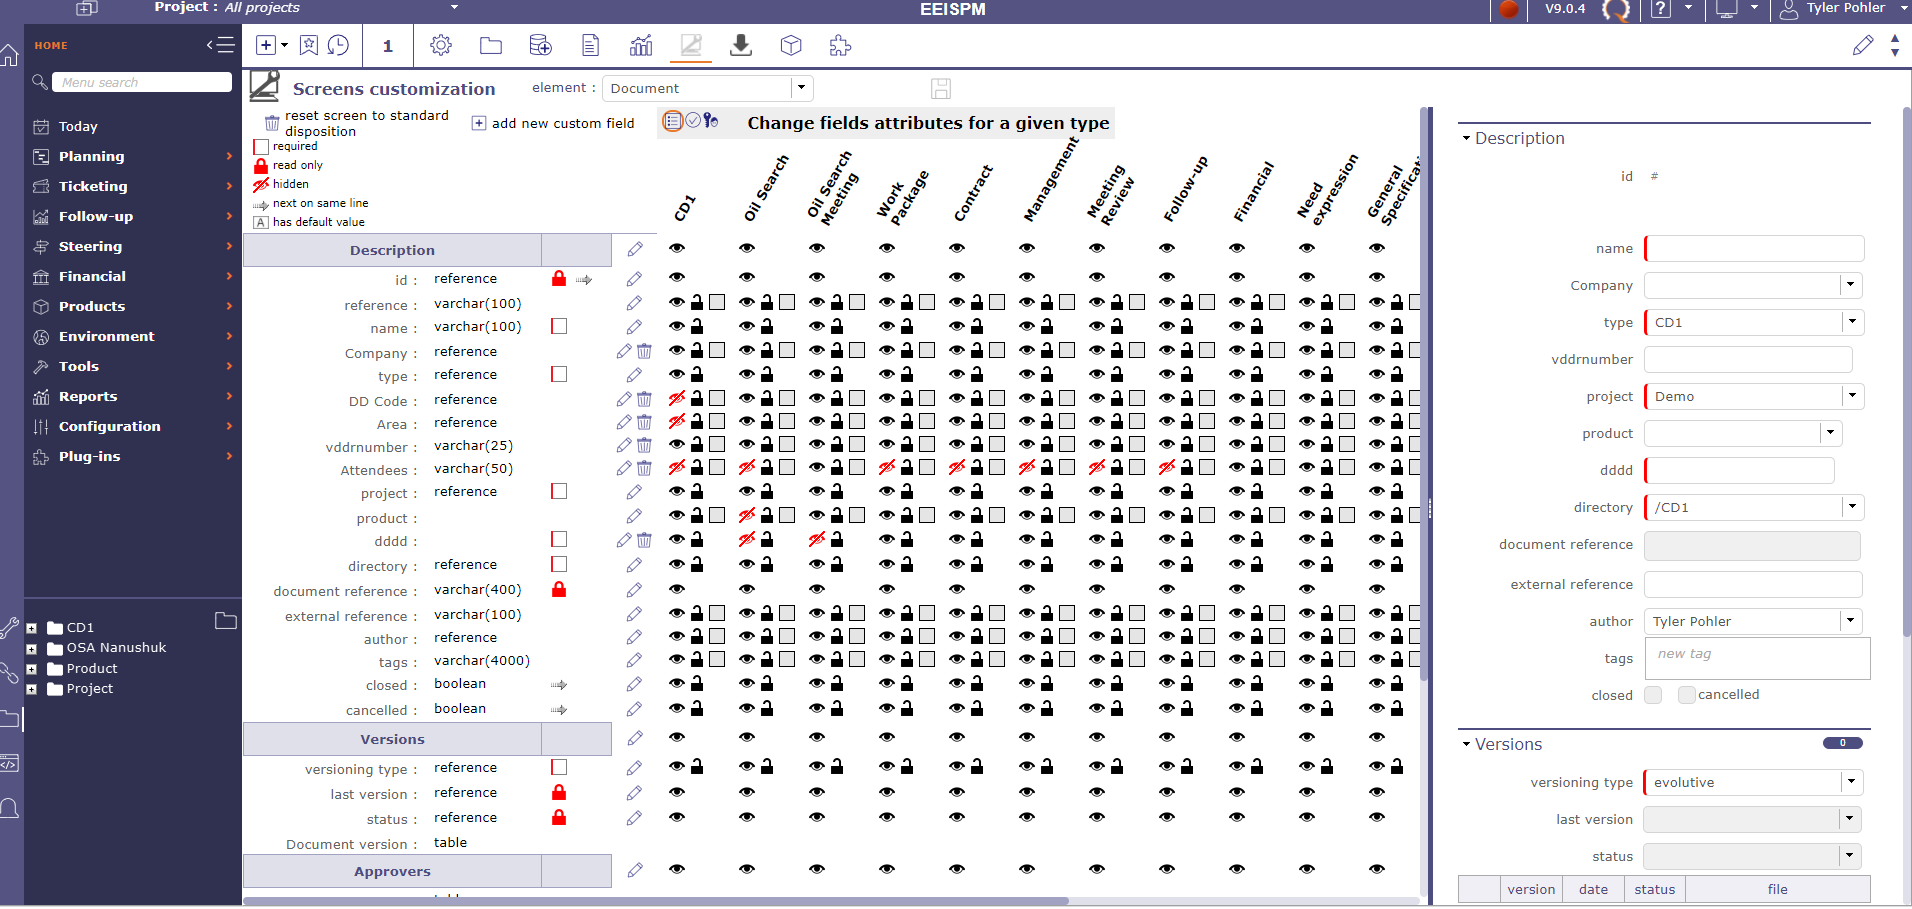Click the pencil edit icon for Description section
This screenshot has width=1912, height=909.
click(635, 249)
